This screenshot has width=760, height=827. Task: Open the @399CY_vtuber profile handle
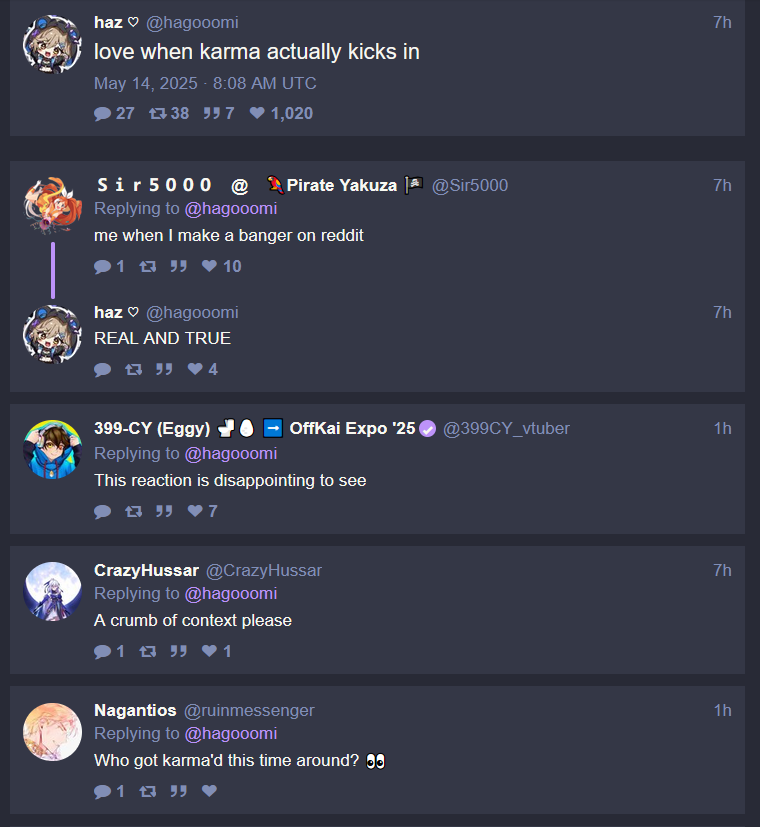[506, 428]
